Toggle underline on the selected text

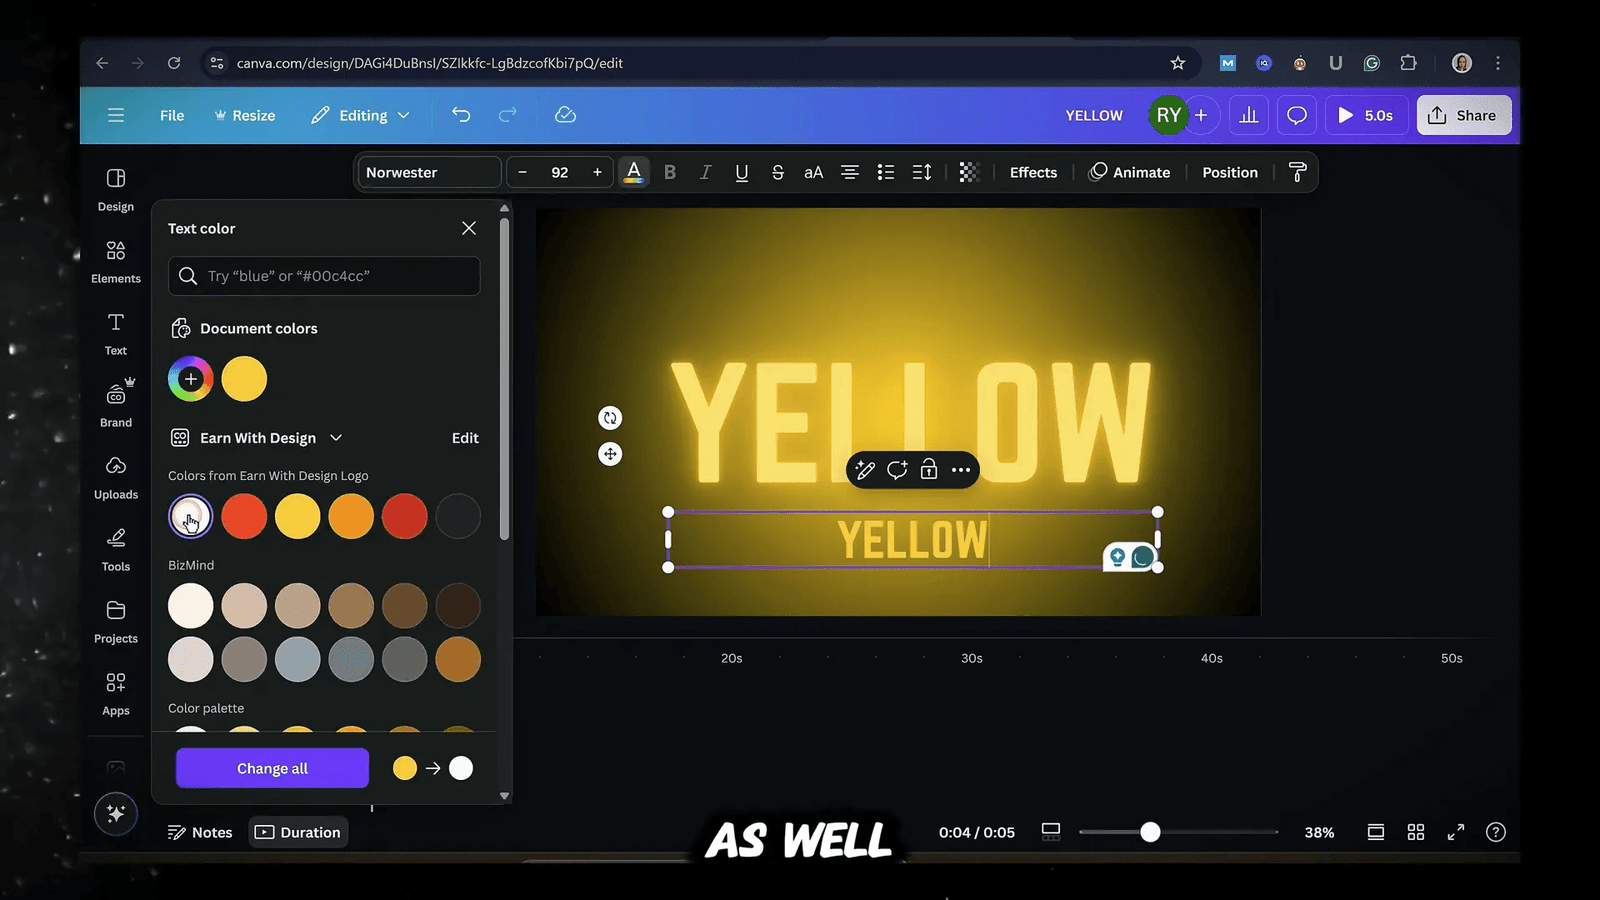(741, 172)
